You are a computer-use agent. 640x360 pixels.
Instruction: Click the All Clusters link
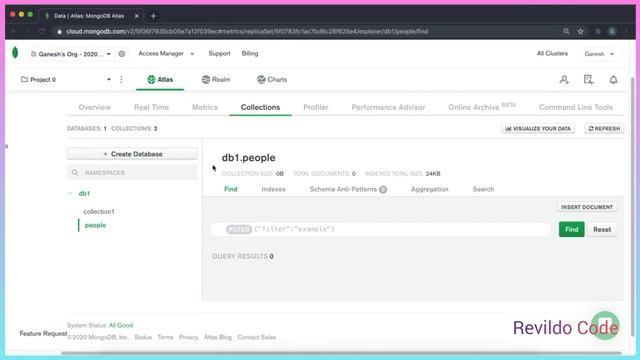tap(552, 53)
